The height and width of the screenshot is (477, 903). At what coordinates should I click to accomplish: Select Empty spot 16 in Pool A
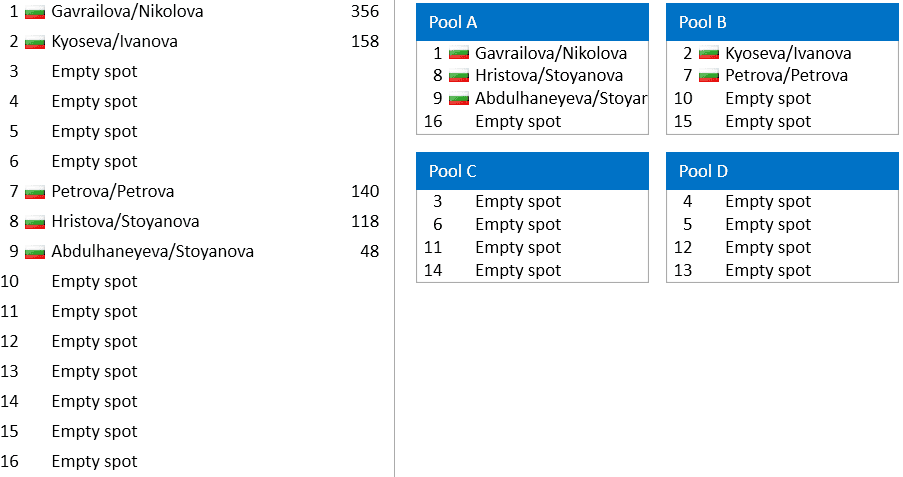[x=518, y=122]
